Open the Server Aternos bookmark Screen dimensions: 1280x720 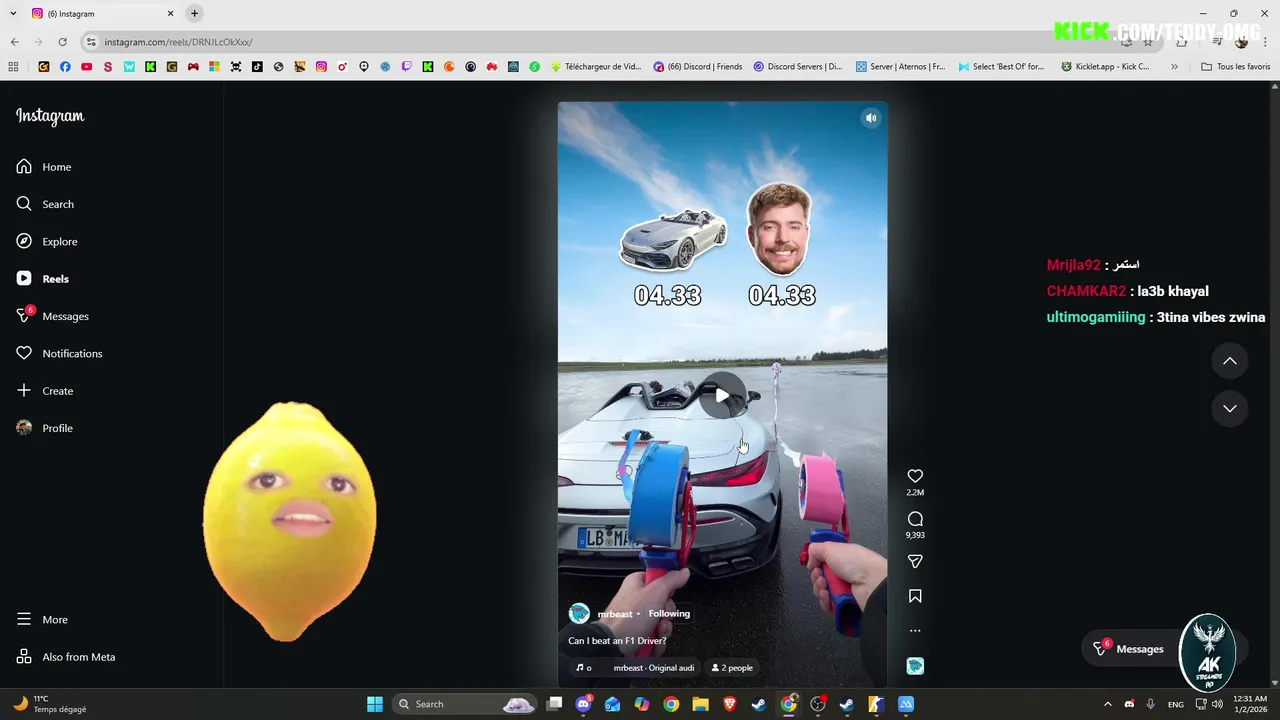tap(900, 67)
